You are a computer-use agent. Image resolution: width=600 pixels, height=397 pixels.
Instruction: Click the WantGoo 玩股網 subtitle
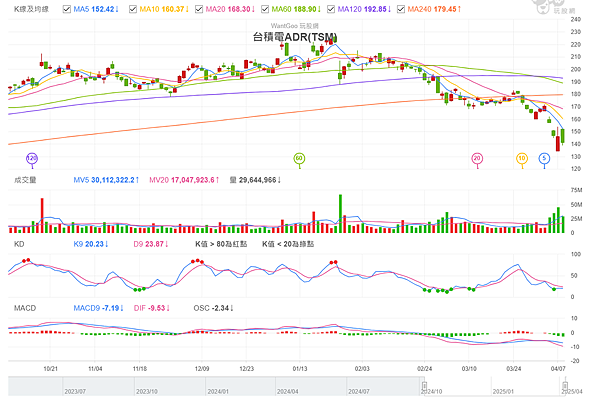pos(295,26)
